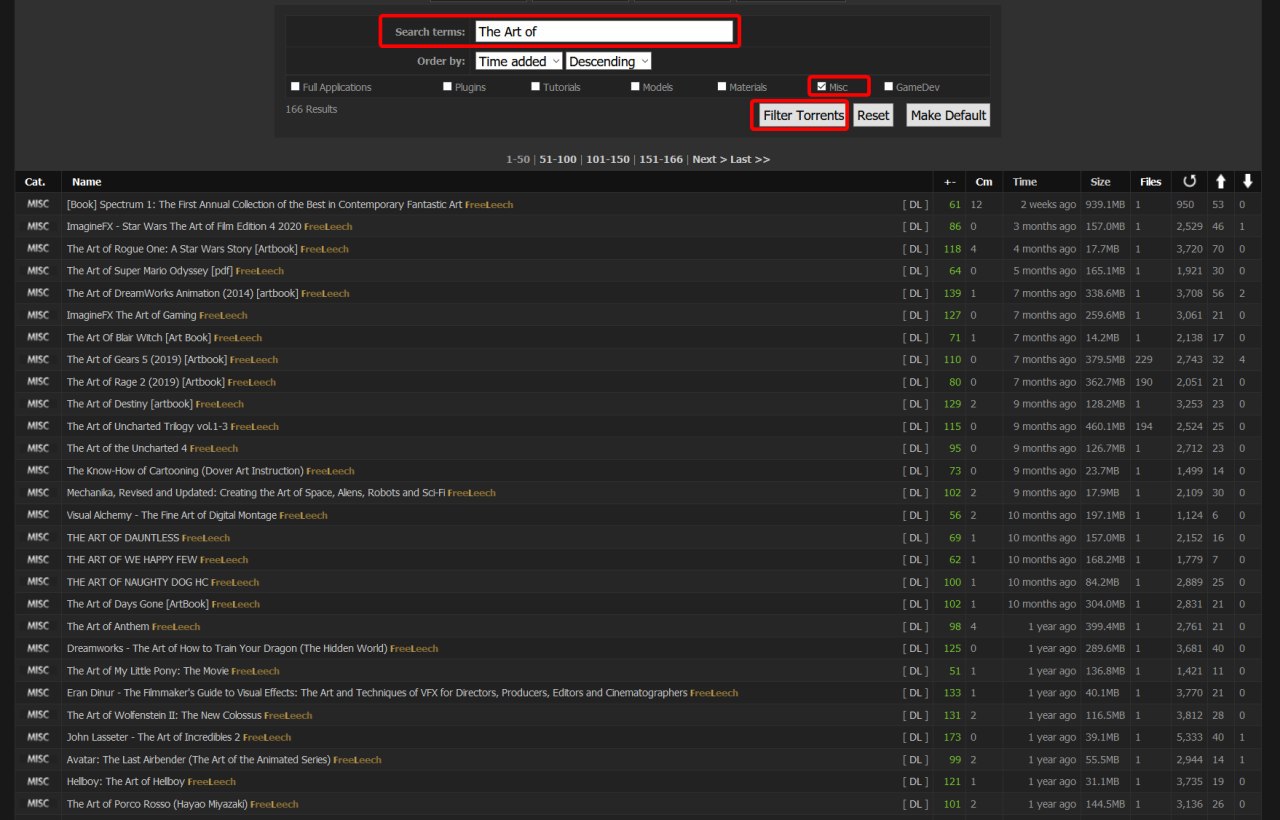Click MISC category icon for Hellboy row
The height and width of the screenshot is (820, 1280).
38,781
